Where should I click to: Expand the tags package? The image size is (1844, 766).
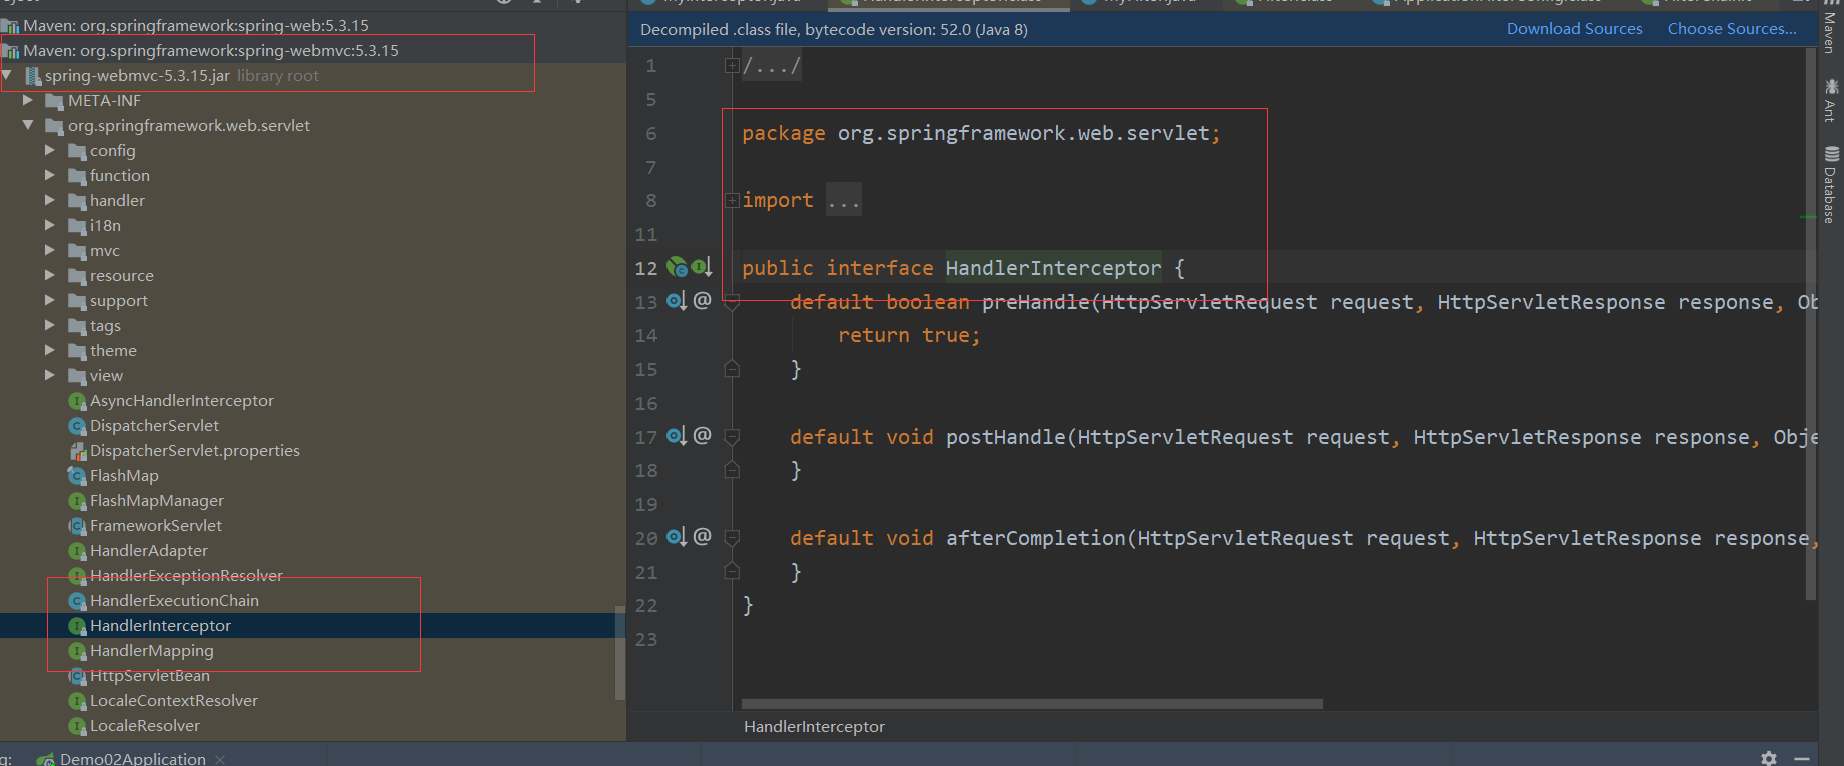pos(50,325)
